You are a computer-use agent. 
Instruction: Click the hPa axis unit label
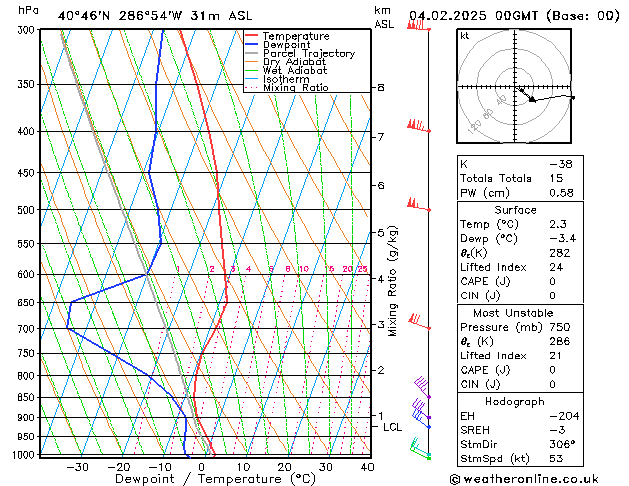(28, 10)
